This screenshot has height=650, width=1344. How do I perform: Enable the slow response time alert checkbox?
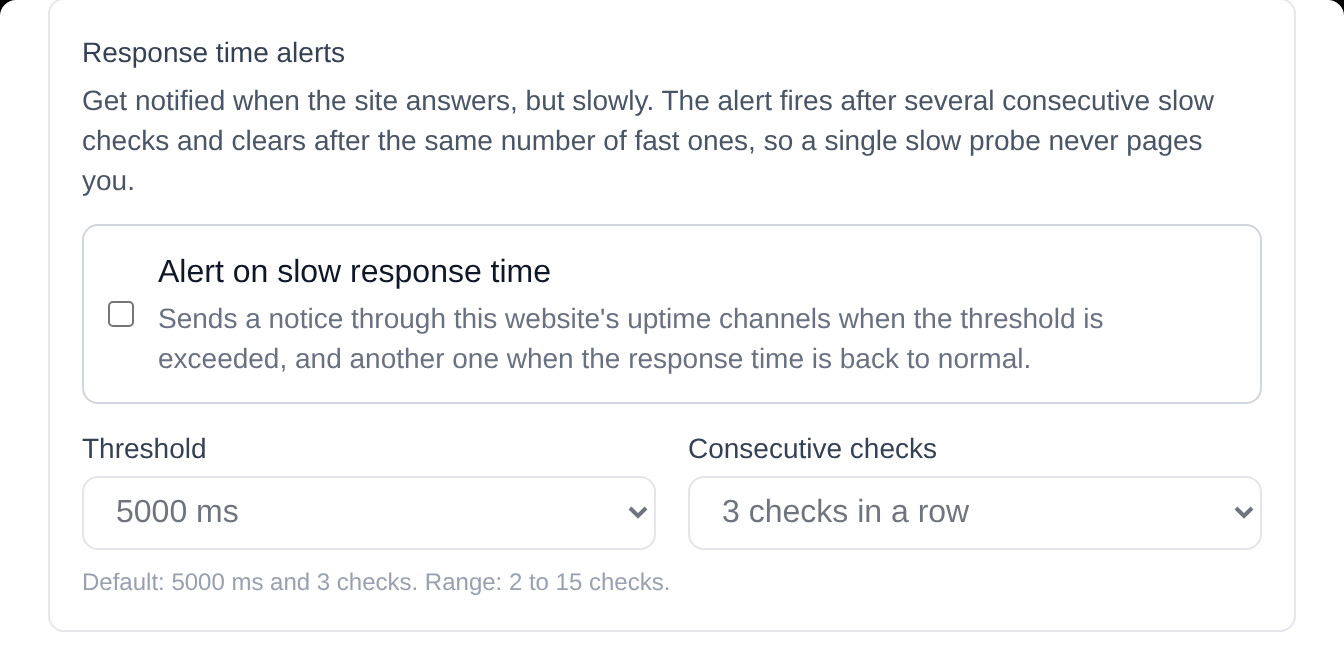pyautogui.click(x=121, y=314)
